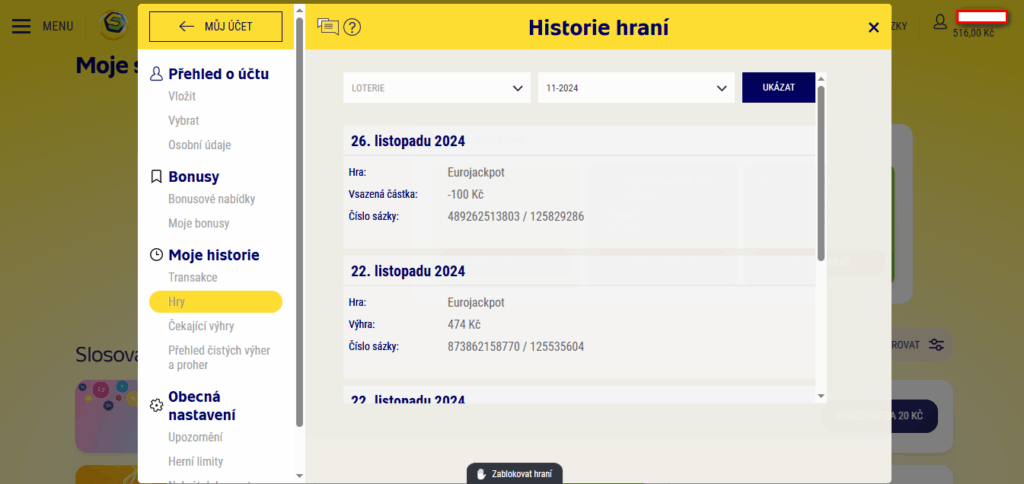The height and width of the screenshot is (484, 1024).
Task: Click the sidebar scroll-up arrow
Action: click(300, 9)
